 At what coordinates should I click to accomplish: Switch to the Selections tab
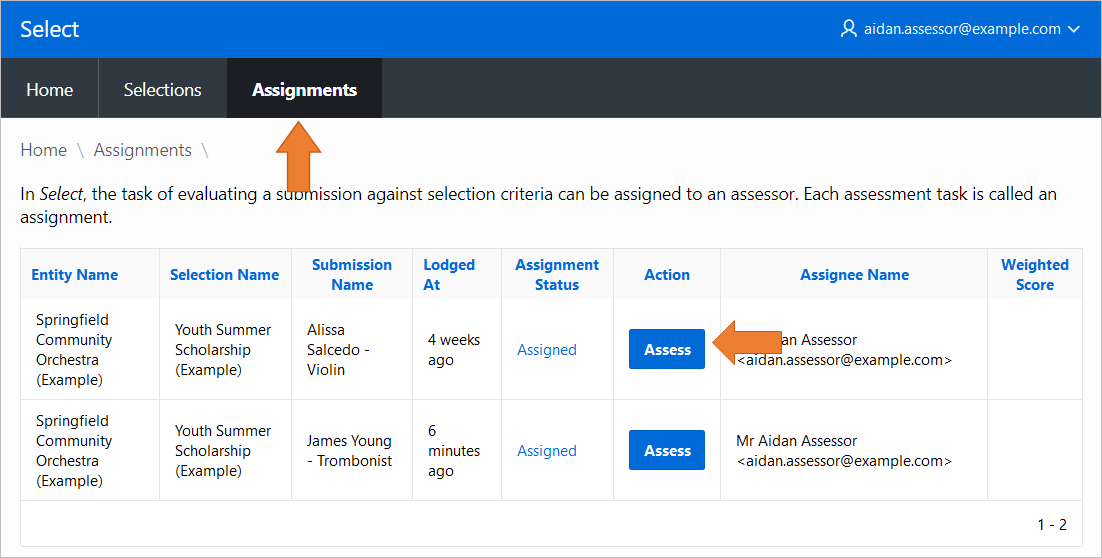[x=162, y=89]
